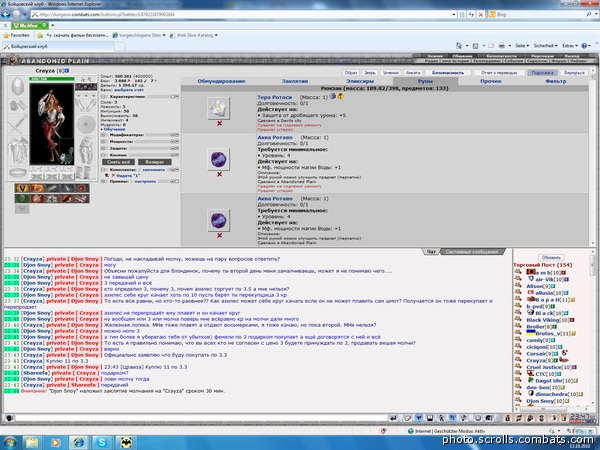Click the Отчет о переводах button
600x450 pixels.
499,72
